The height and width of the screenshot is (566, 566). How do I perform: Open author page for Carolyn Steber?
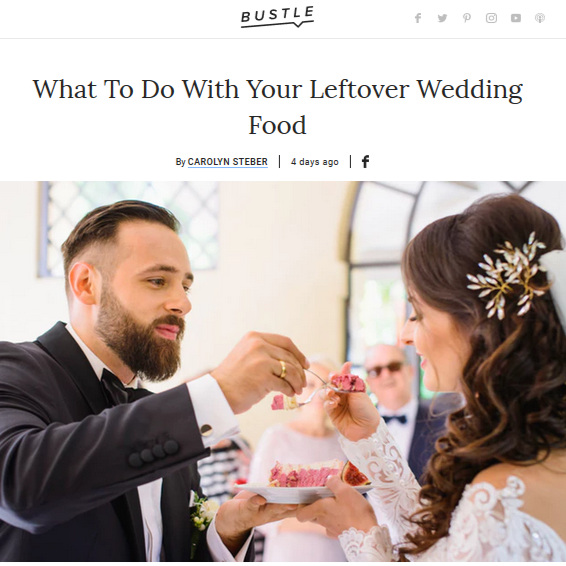(228, 162)
